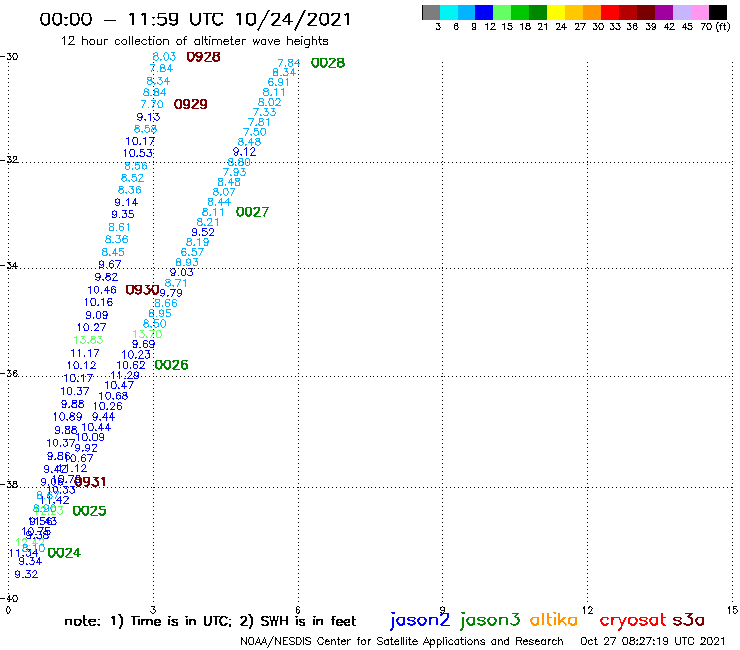Viewport: 740px width, 650px height.
Task: Click the green 0027 time marker
Action: (x=252, y=212)
